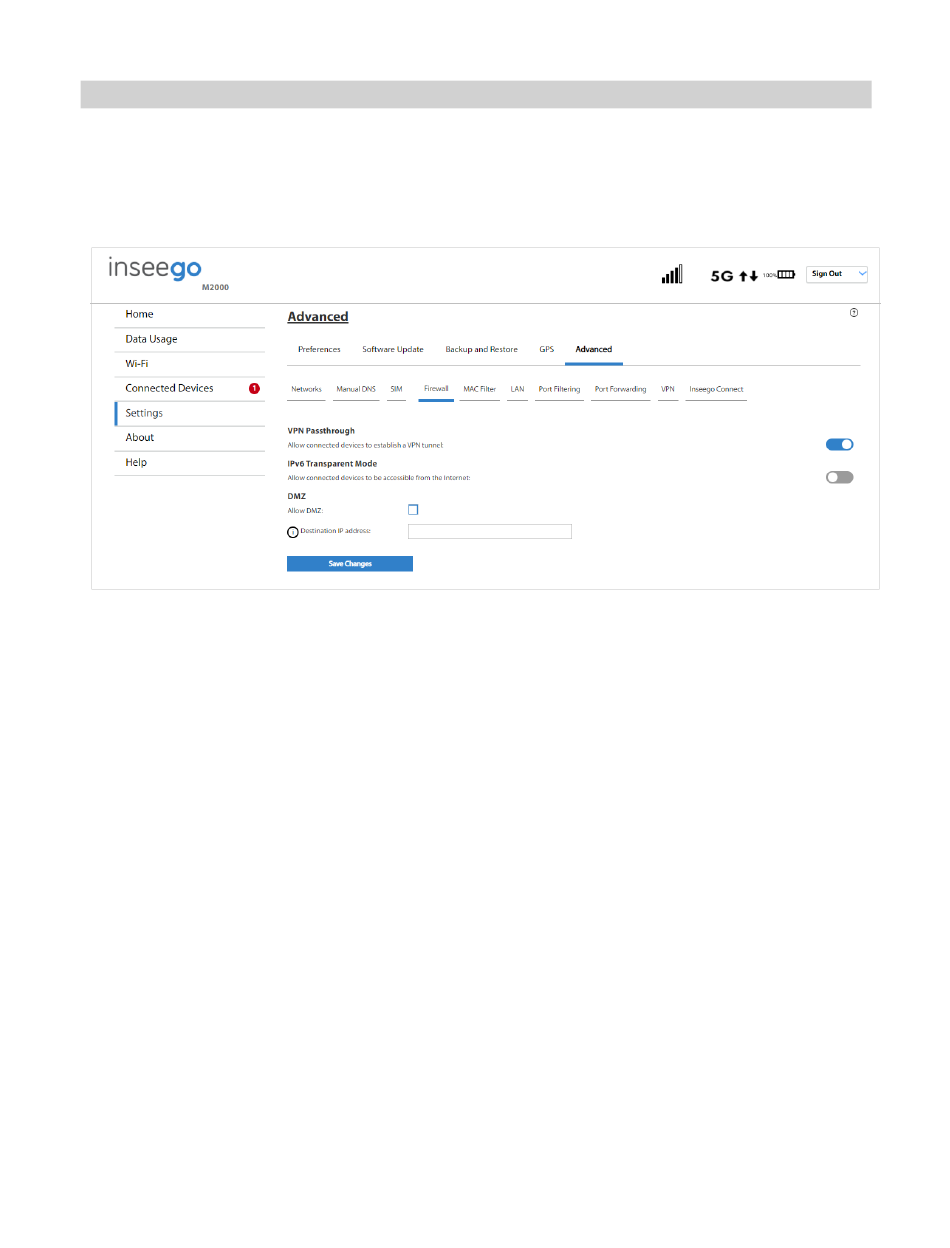Click the Inseego logo

(x=155, y=268)
